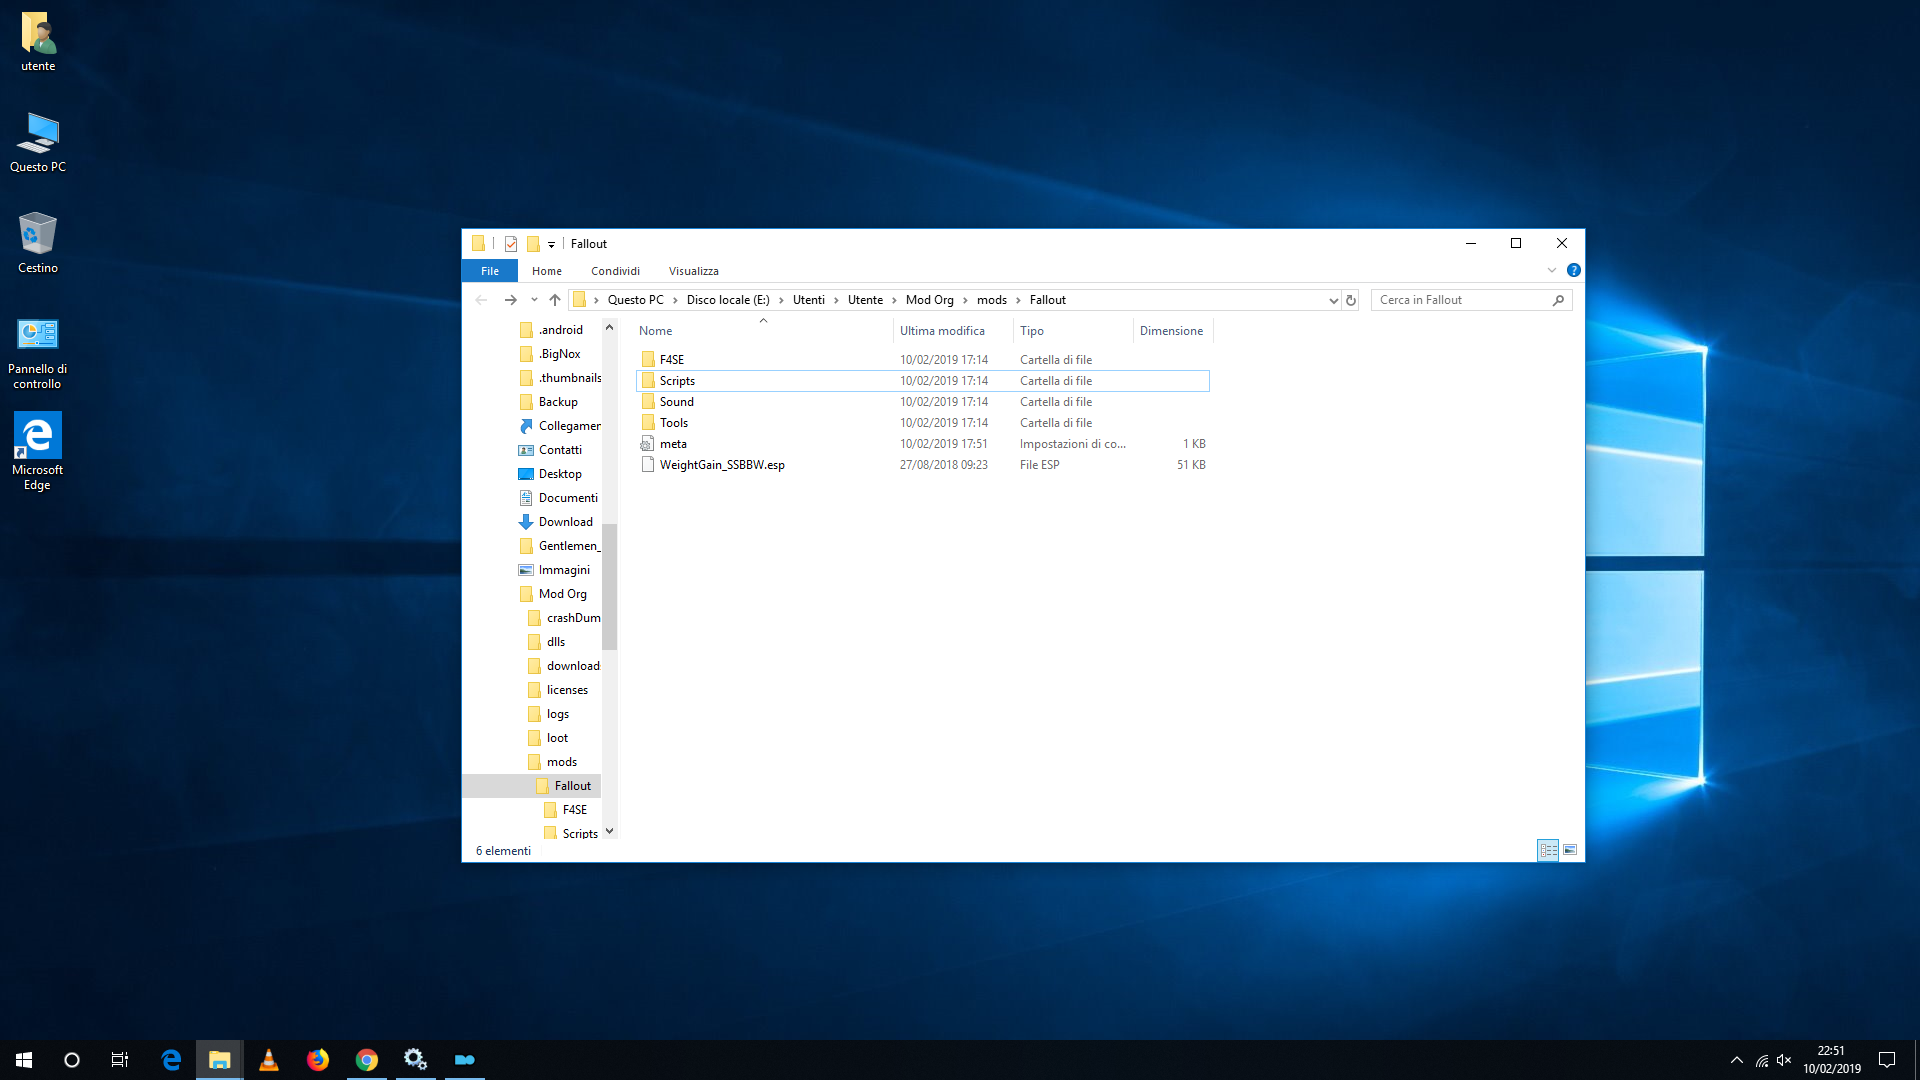The width and height of the screenshot is (1920, 1080).
Task: Click the Properties quick access toolbar icon
Action: 511,244
